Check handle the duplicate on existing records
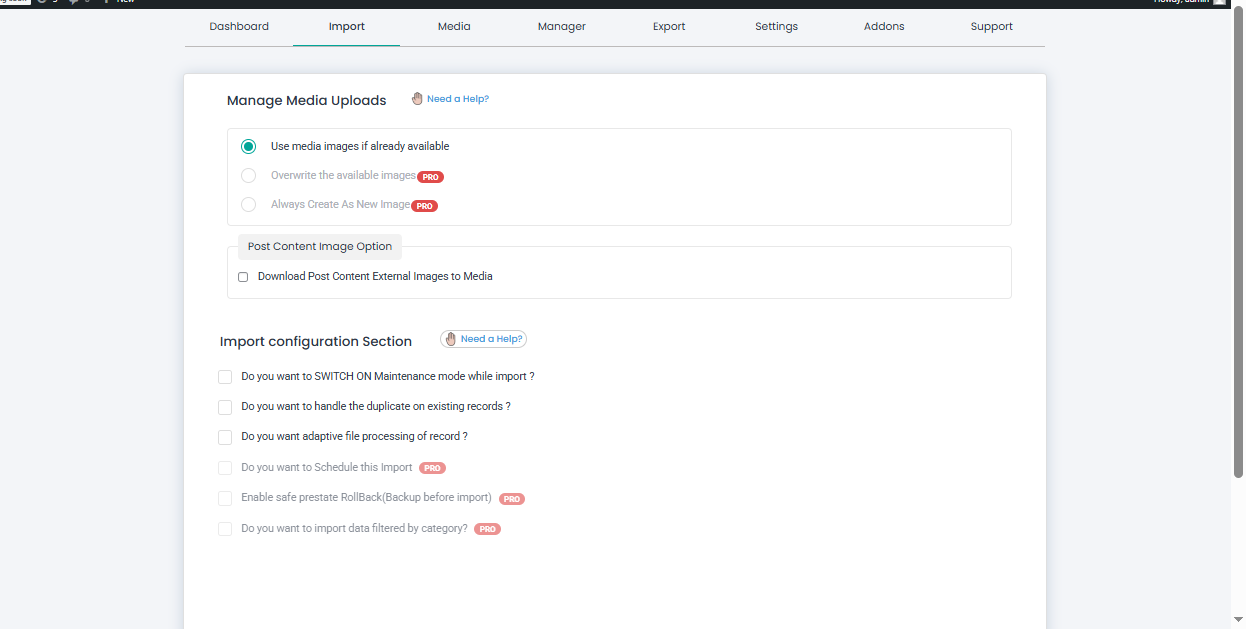Screen dimensions: 1246x629 (225, 407)
